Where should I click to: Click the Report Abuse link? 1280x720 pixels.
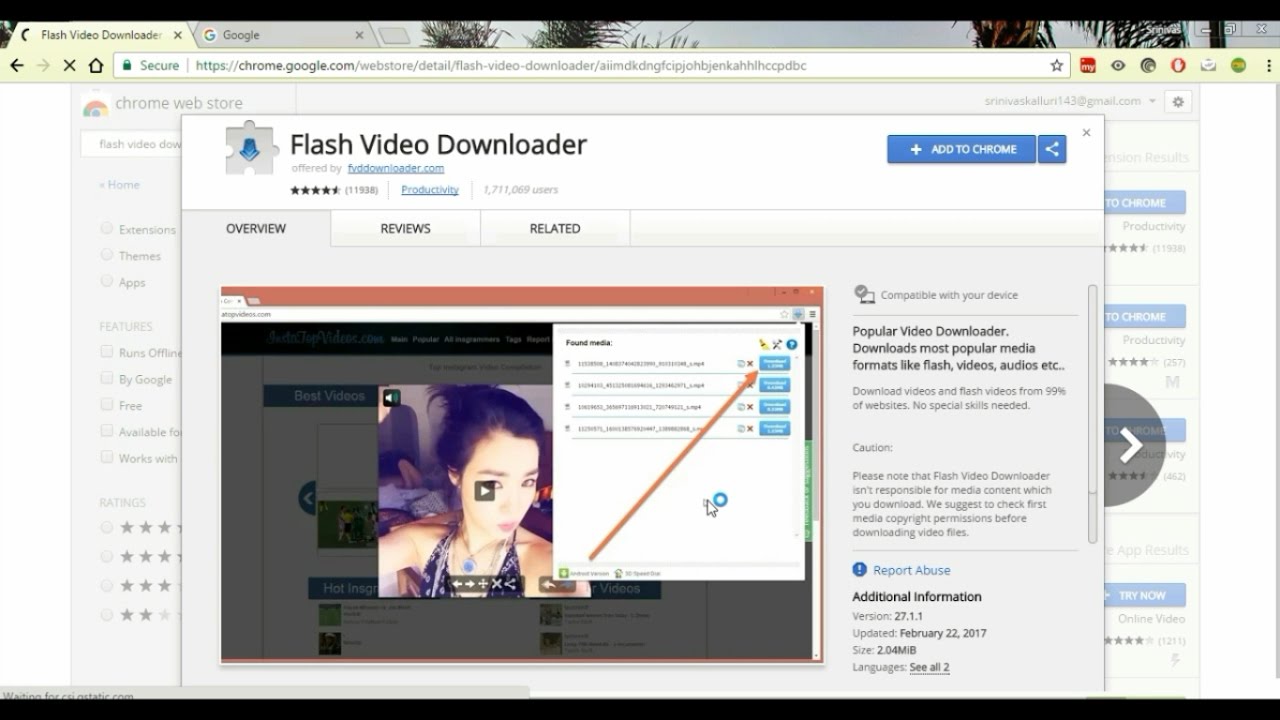[912, 570]
